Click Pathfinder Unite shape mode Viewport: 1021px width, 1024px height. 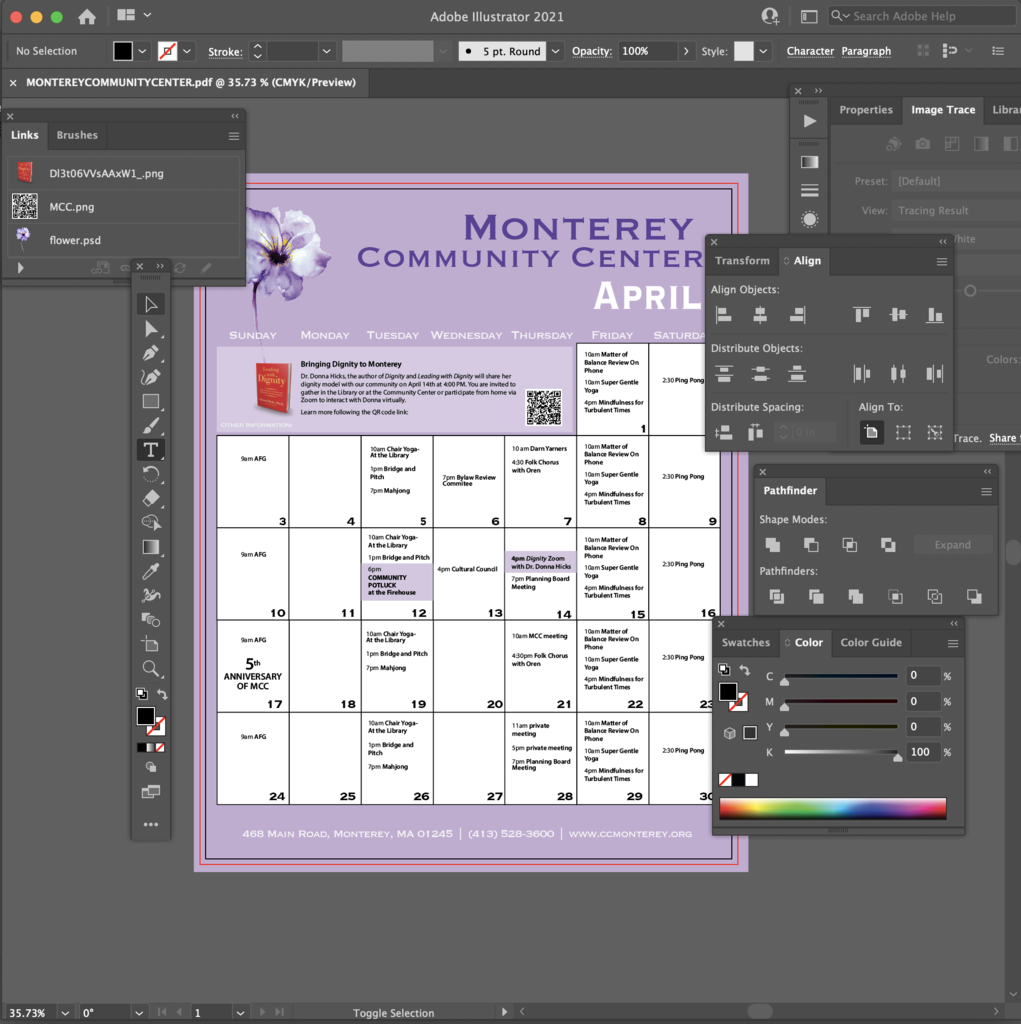[x=773, y=545]
